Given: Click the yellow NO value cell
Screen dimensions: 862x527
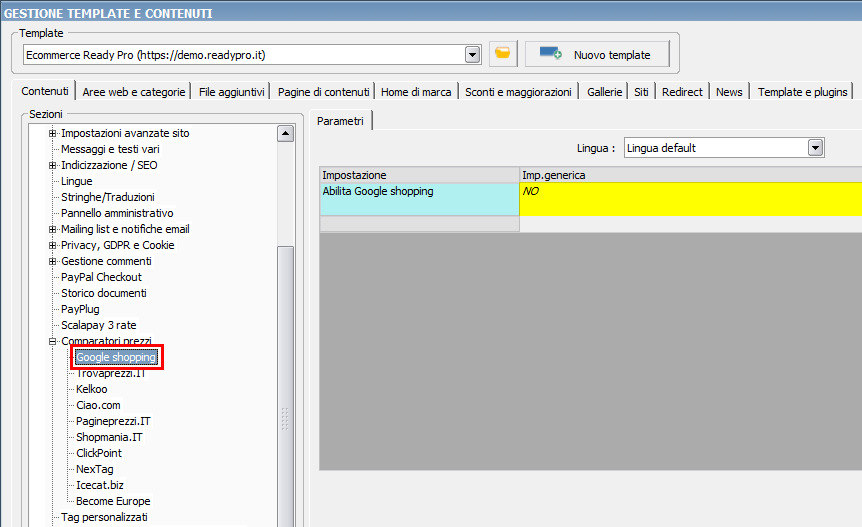Looking at the screenshot, I should pos(691,199).
